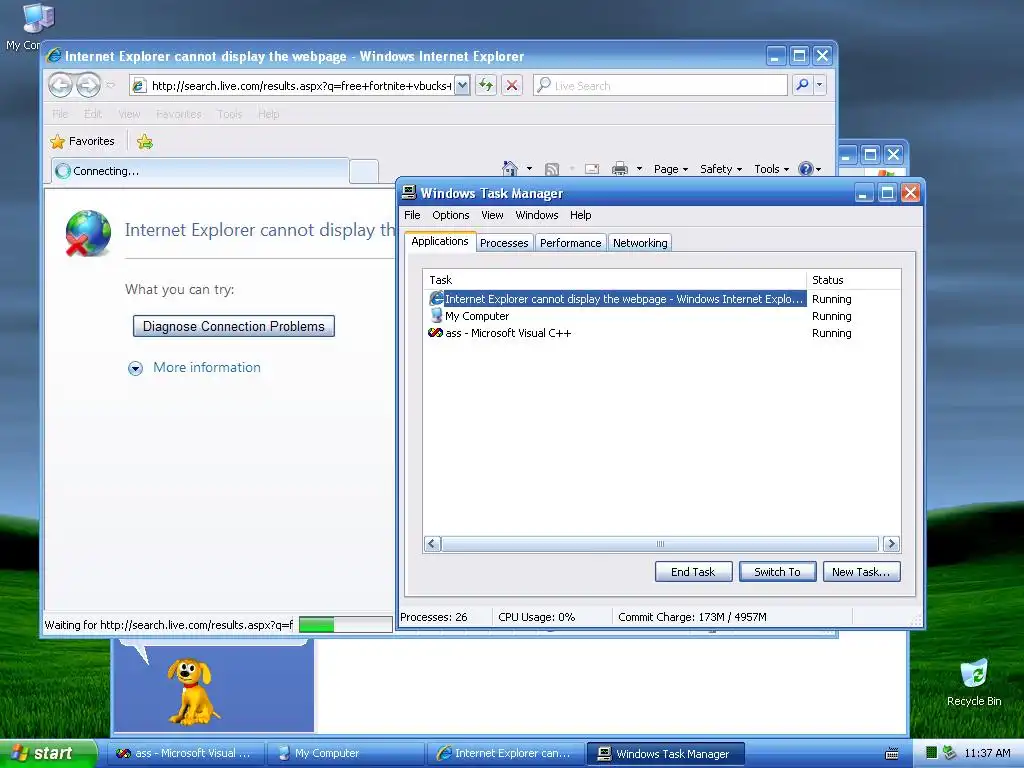Refresh the Internet Explorer page
The image size is (1024, 768).
pos(485,85)
